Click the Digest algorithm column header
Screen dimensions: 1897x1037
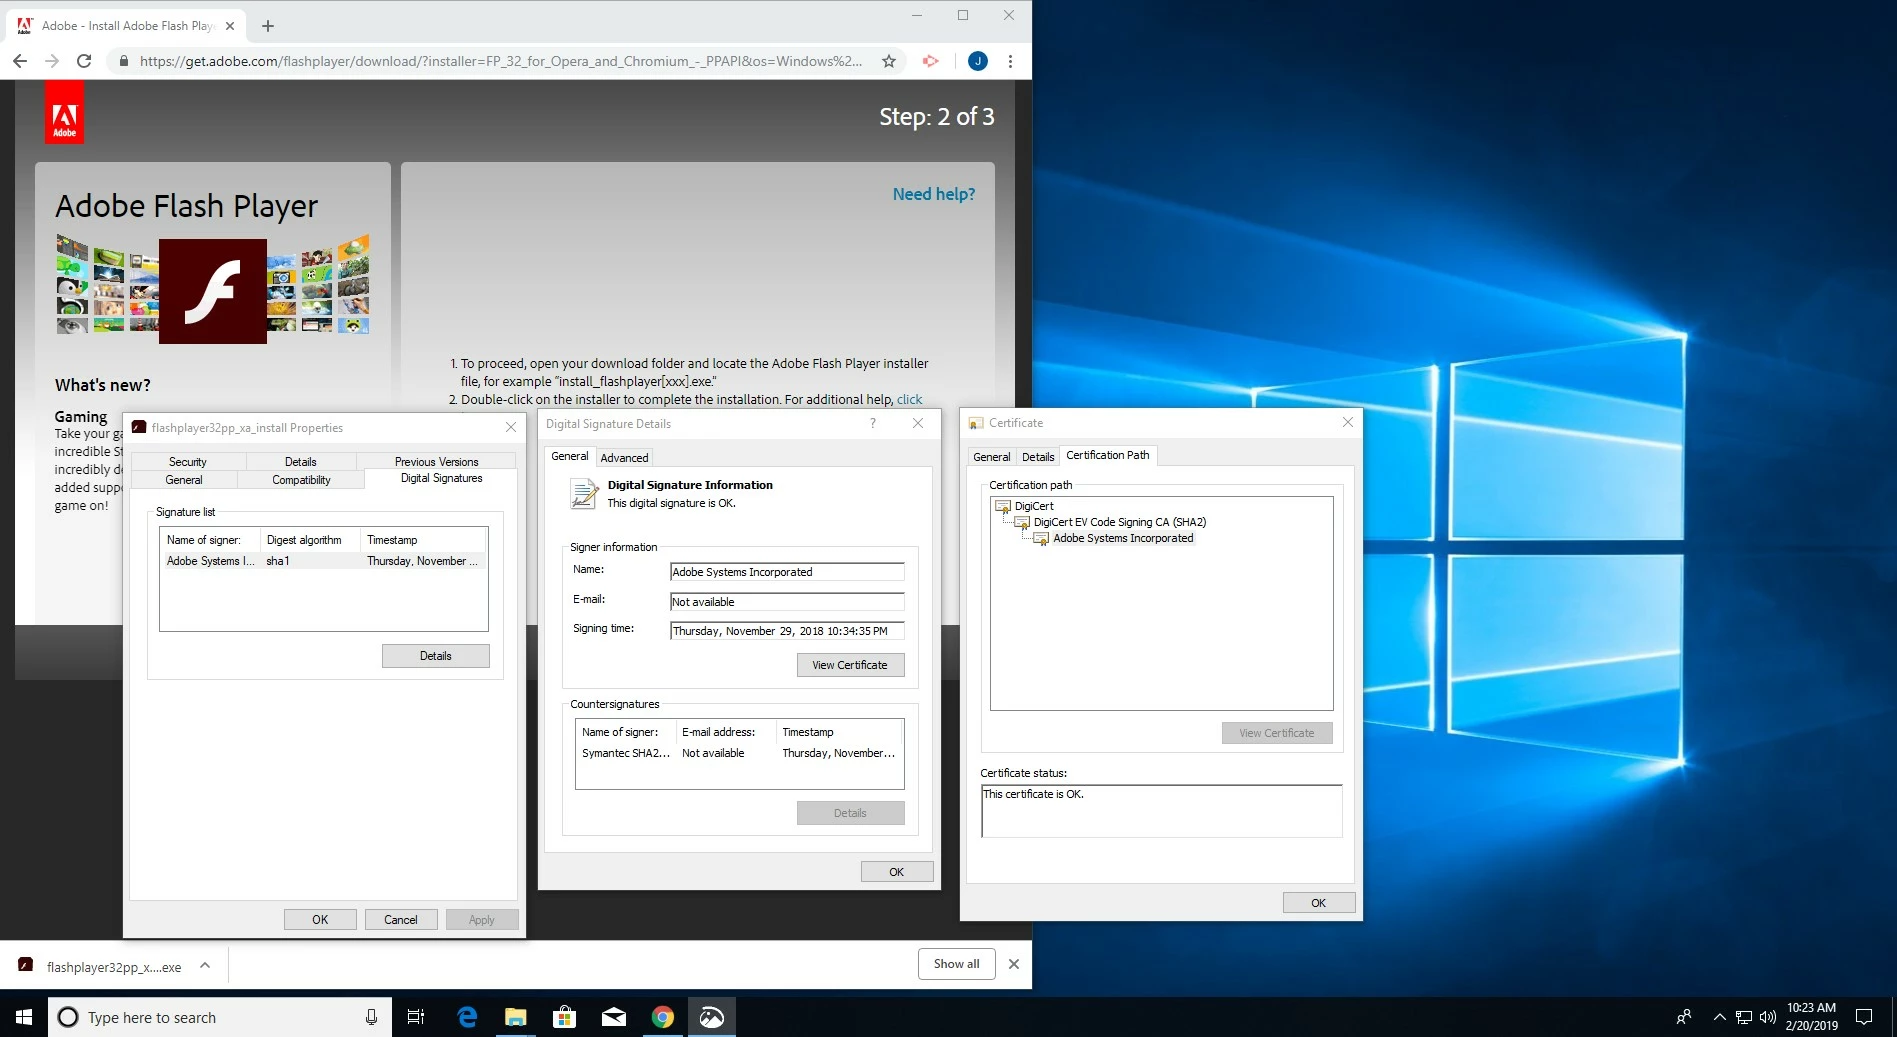pos(310,540)
